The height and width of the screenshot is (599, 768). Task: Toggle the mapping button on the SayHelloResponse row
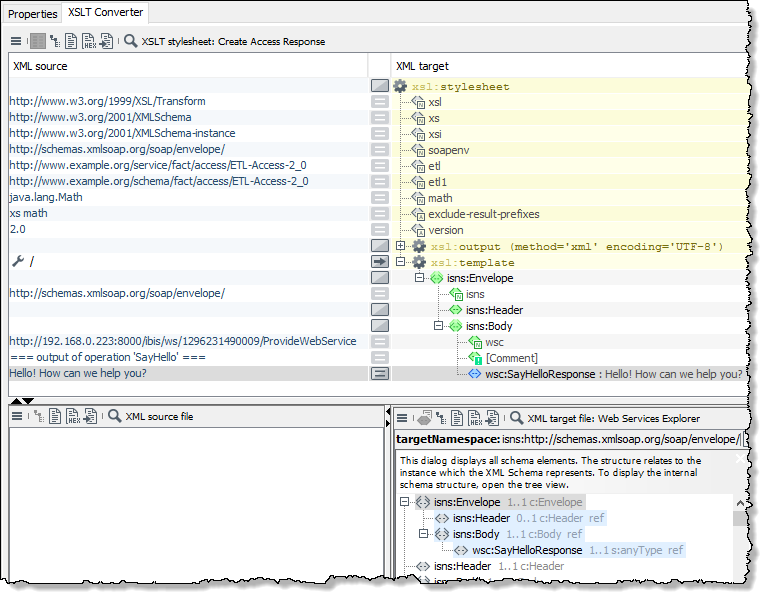point(379,374)
